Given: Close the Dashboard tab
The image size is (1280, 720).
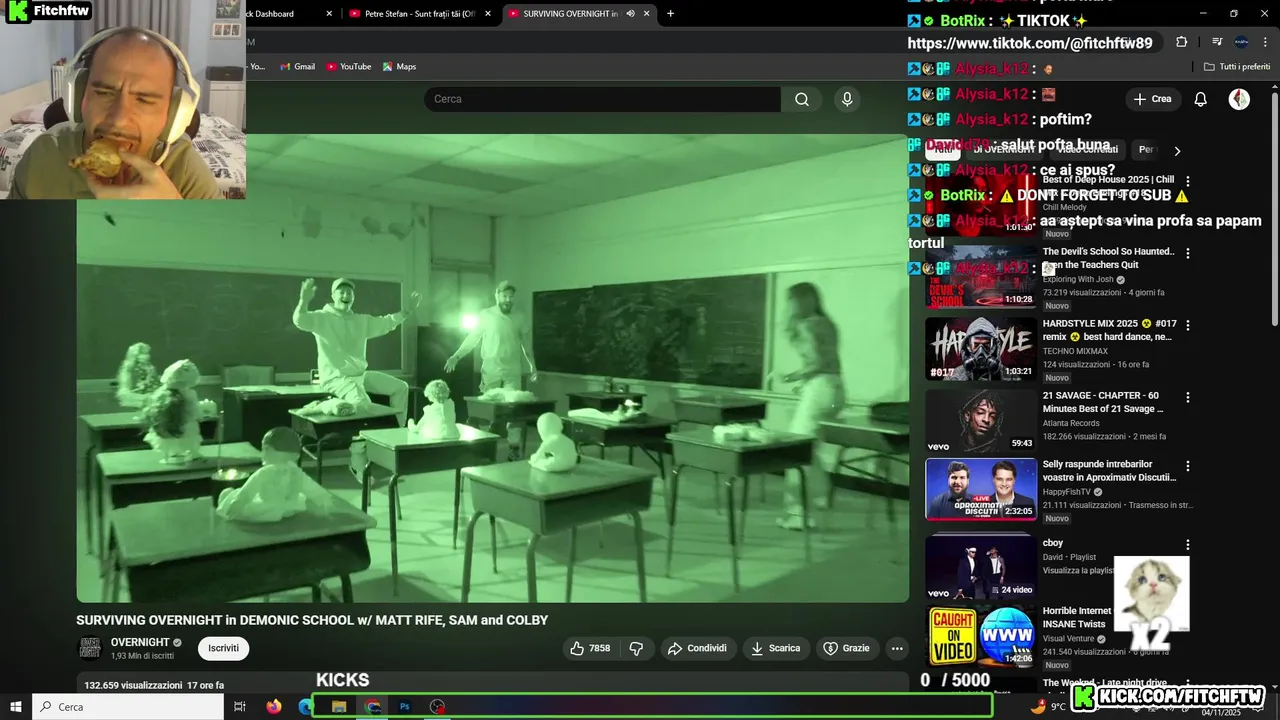Looking at the screenshot, I should (330, 14).
